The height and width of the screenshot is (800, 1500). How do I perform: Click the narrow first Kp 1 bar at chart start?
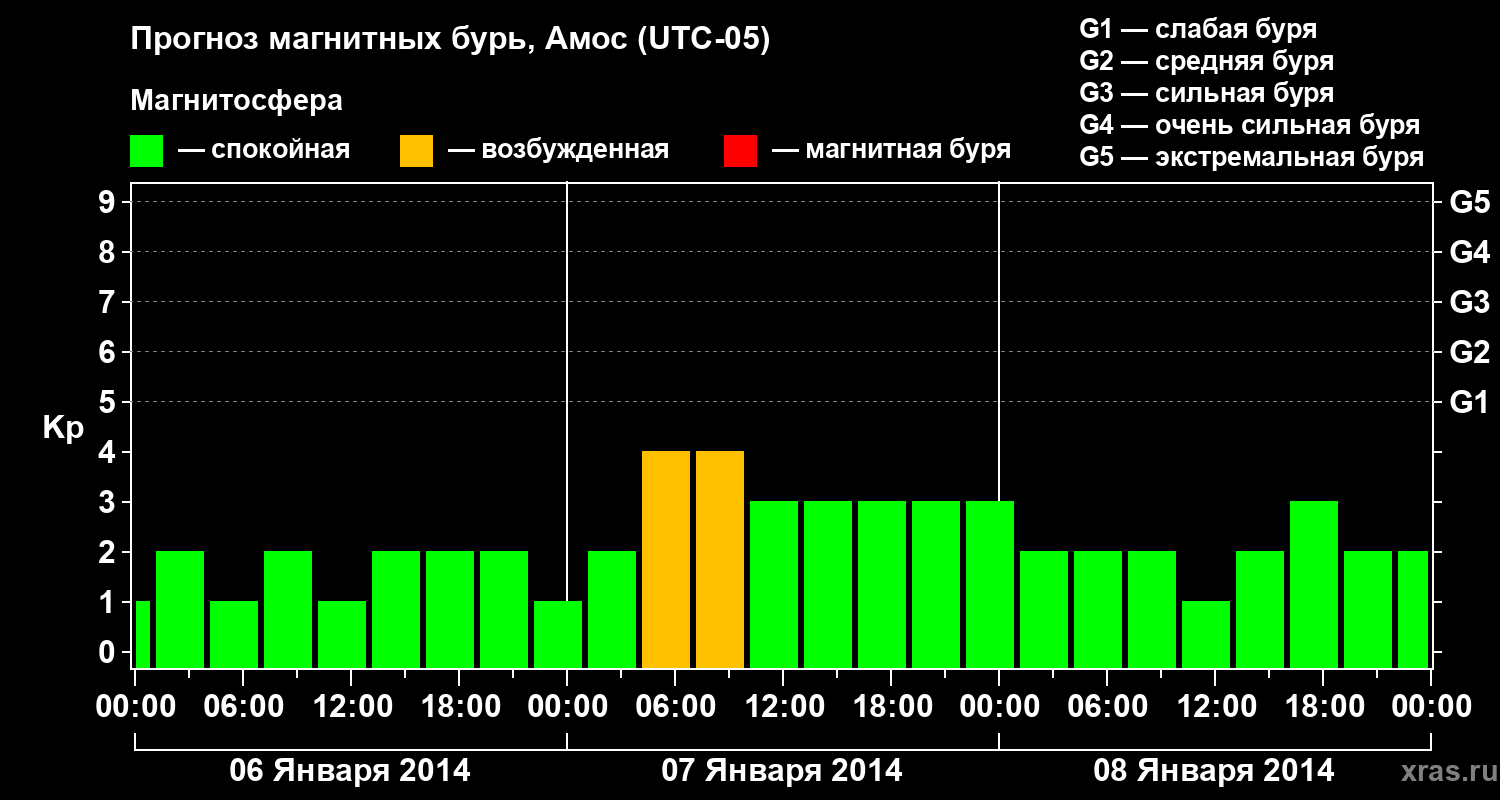pos(142,635)
